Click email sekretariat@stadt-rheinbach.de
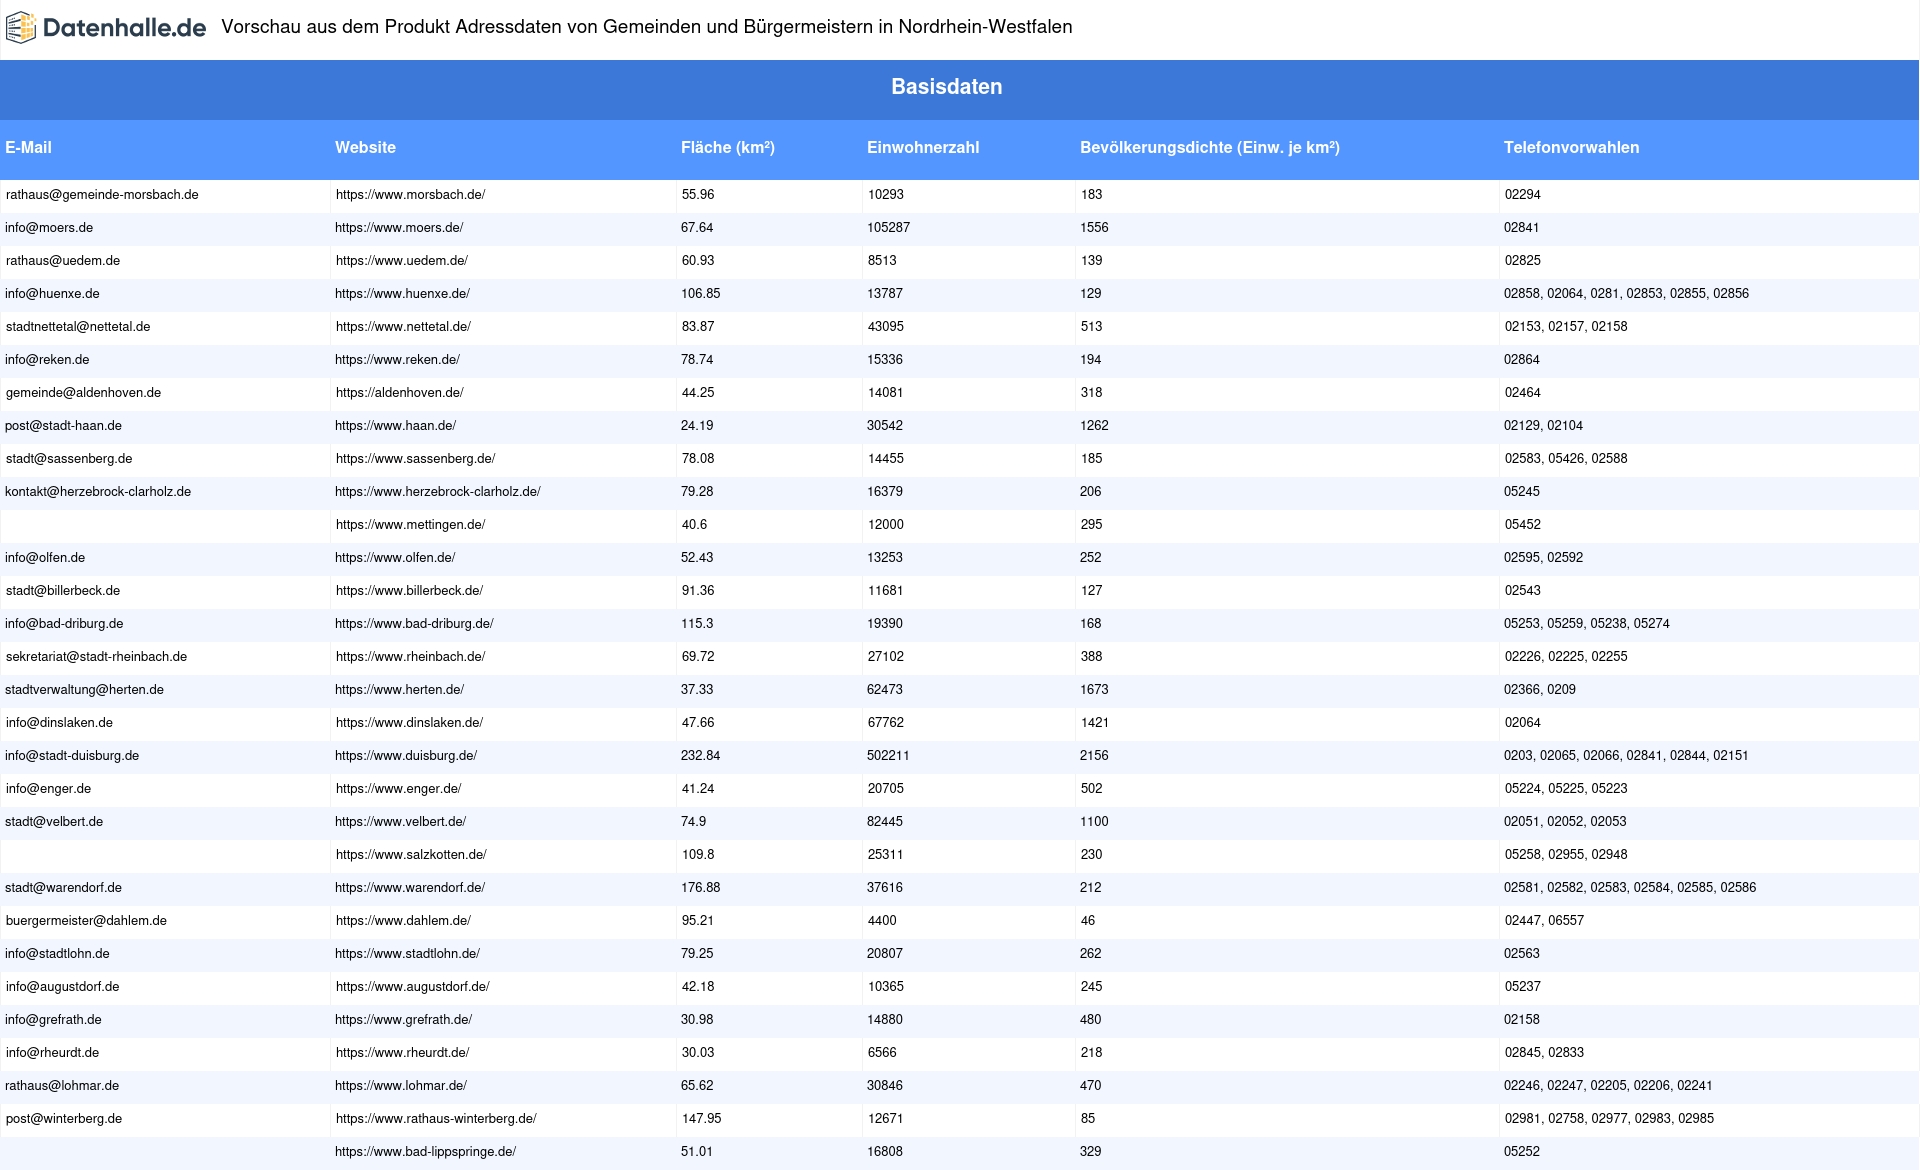 (96, 657)
